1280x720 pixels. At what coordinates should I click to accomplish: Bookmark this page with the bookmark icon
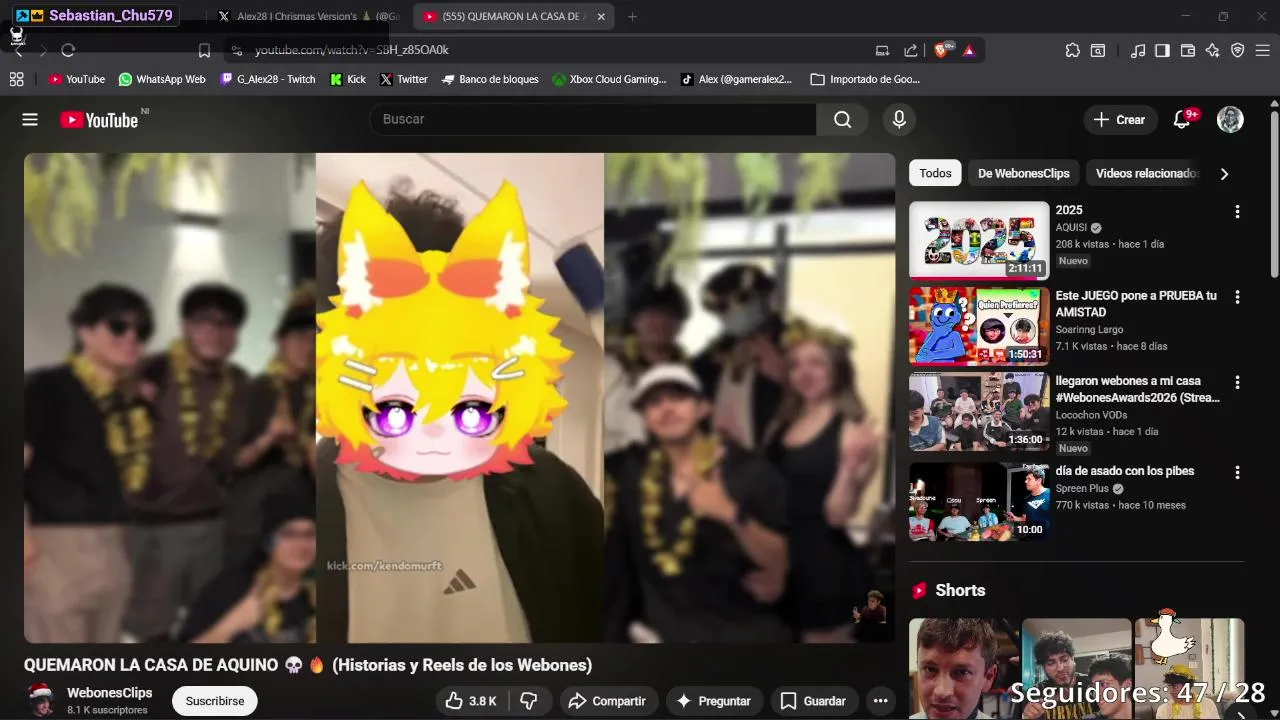(204, 50)
